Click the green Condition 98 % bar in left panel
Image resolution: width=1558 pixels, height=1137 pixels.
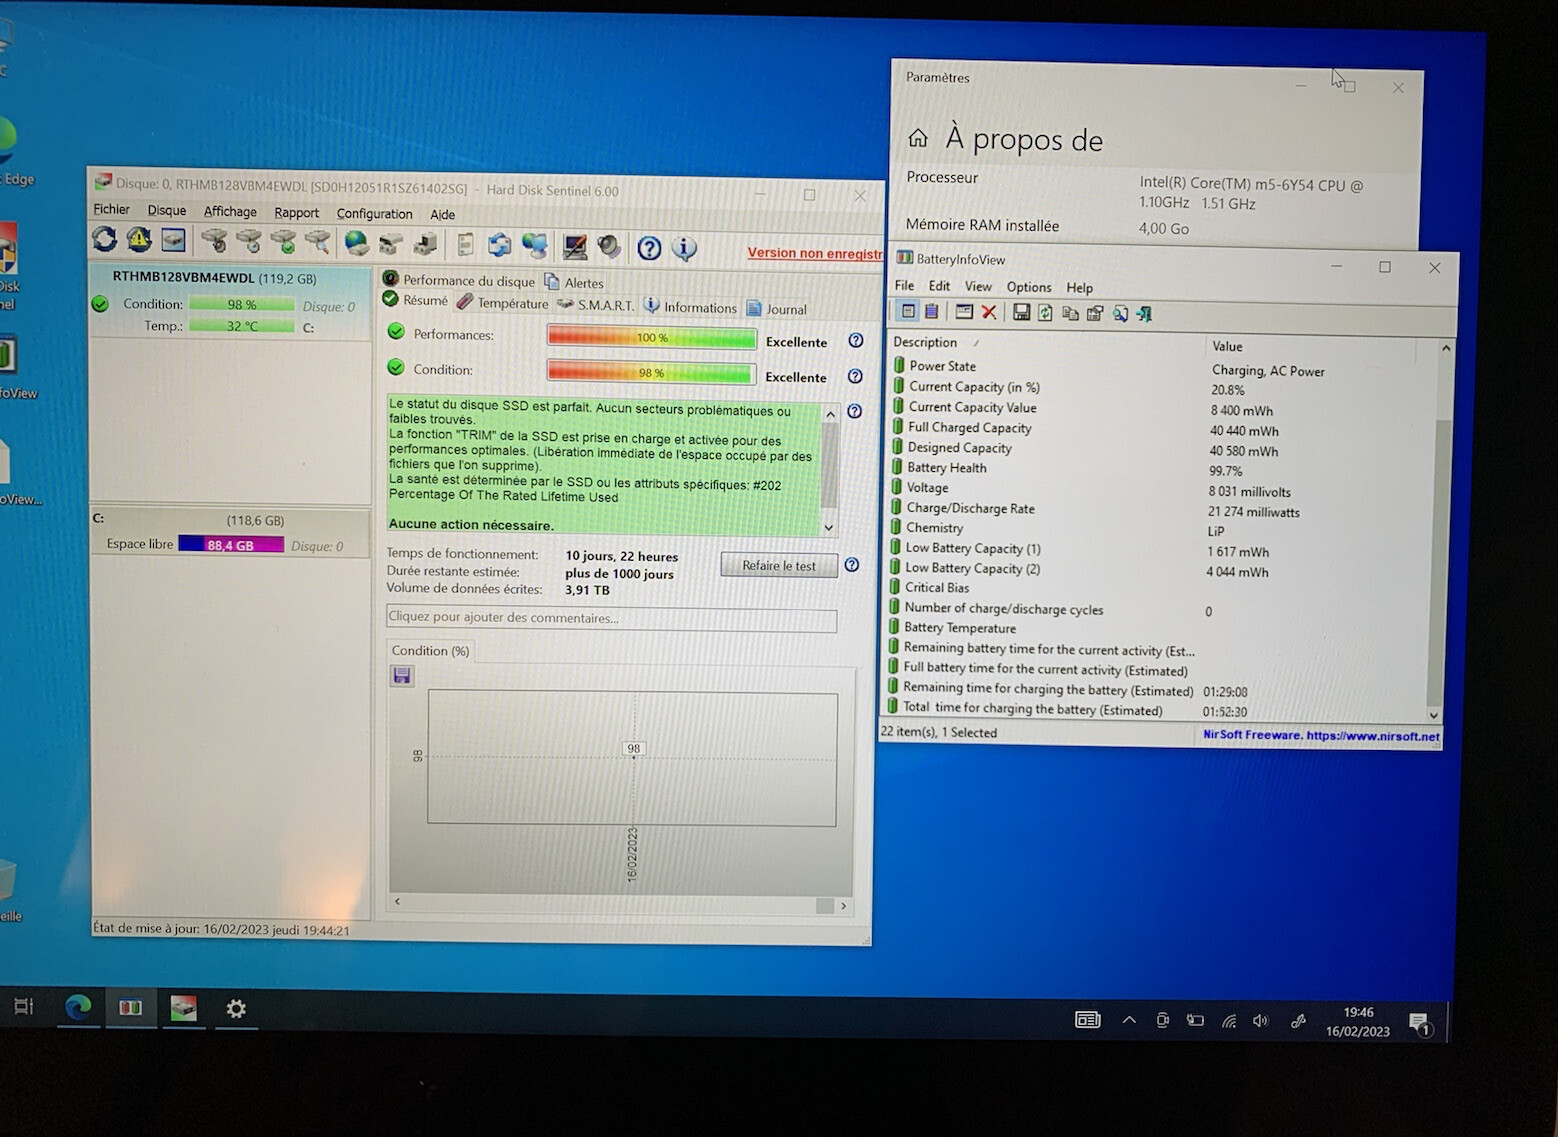242,304
